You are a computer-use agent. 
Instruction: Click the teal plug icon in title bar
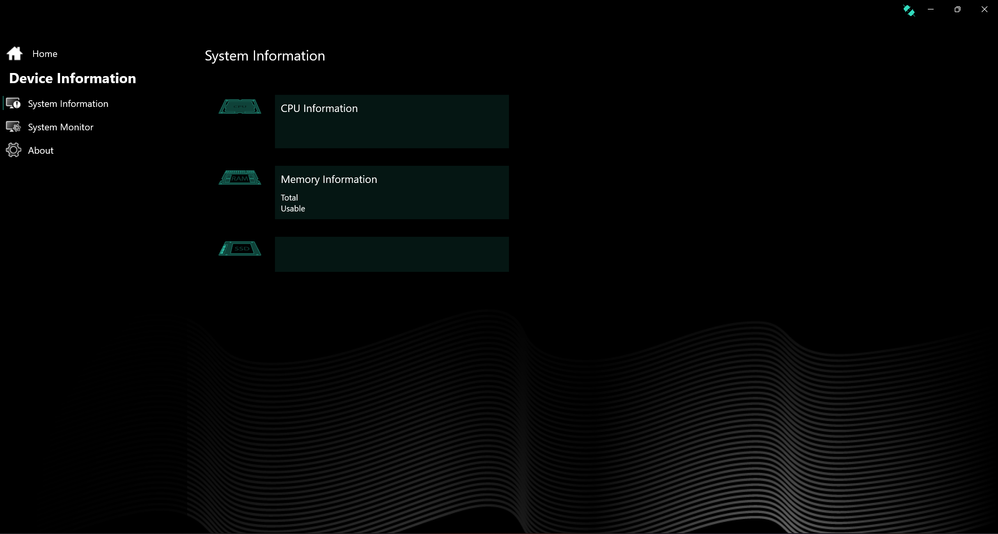point(908,10)
